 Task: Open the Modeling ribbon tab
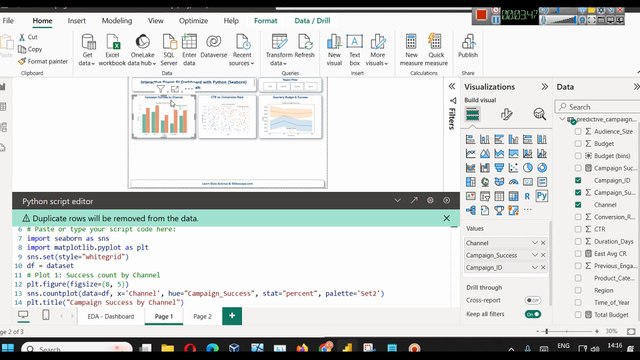117,21
